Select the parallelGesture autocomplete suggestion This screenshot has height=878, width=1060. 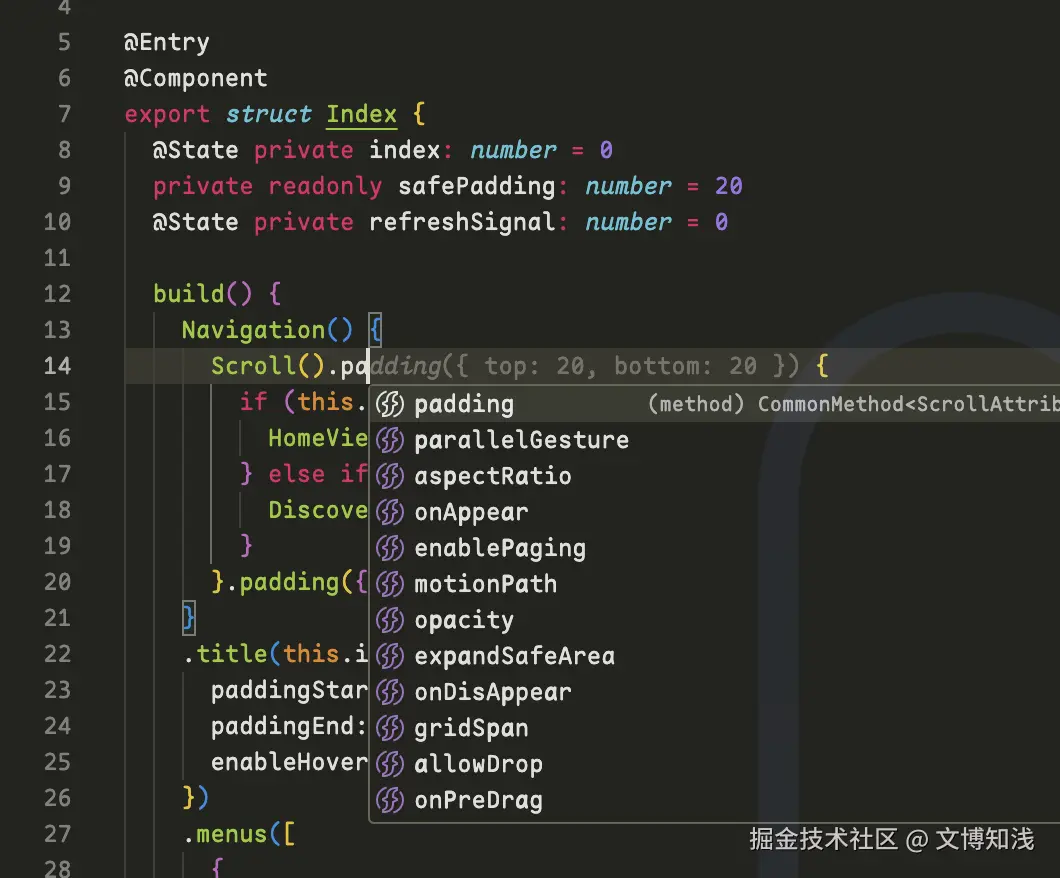click(x=715, y=440)
